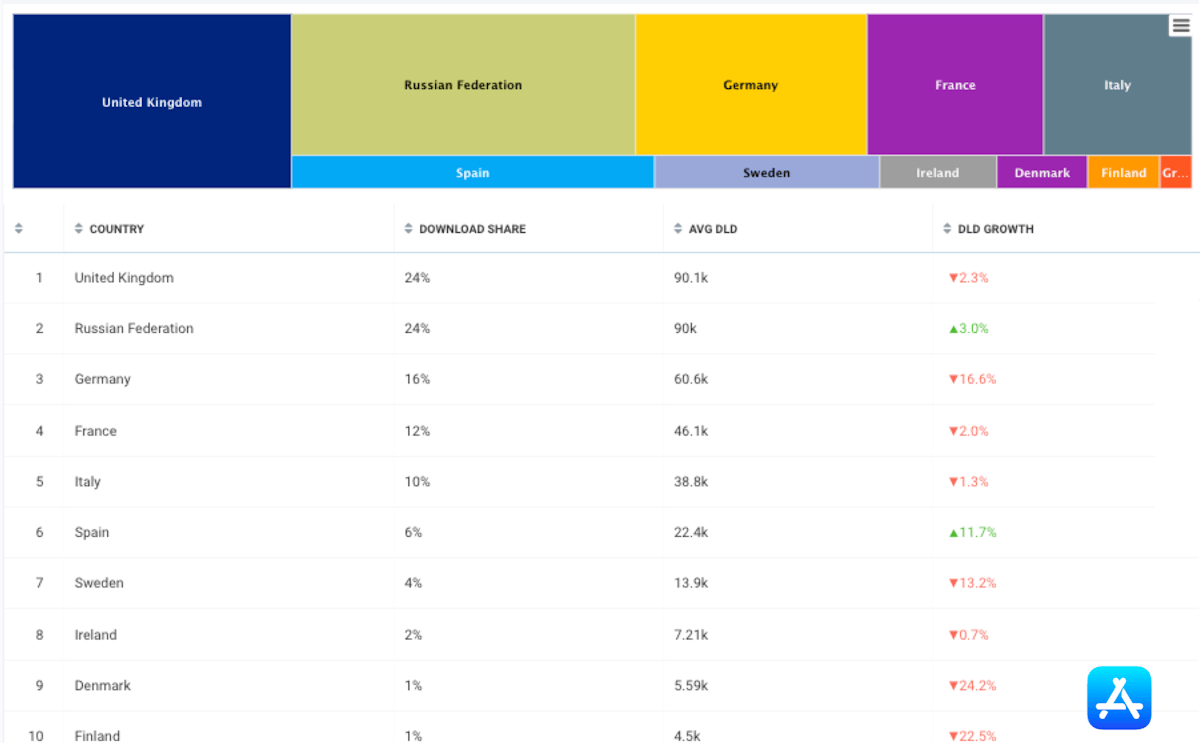Click the purple France treemap tile
1200x743 pixels.
(955, 85)
